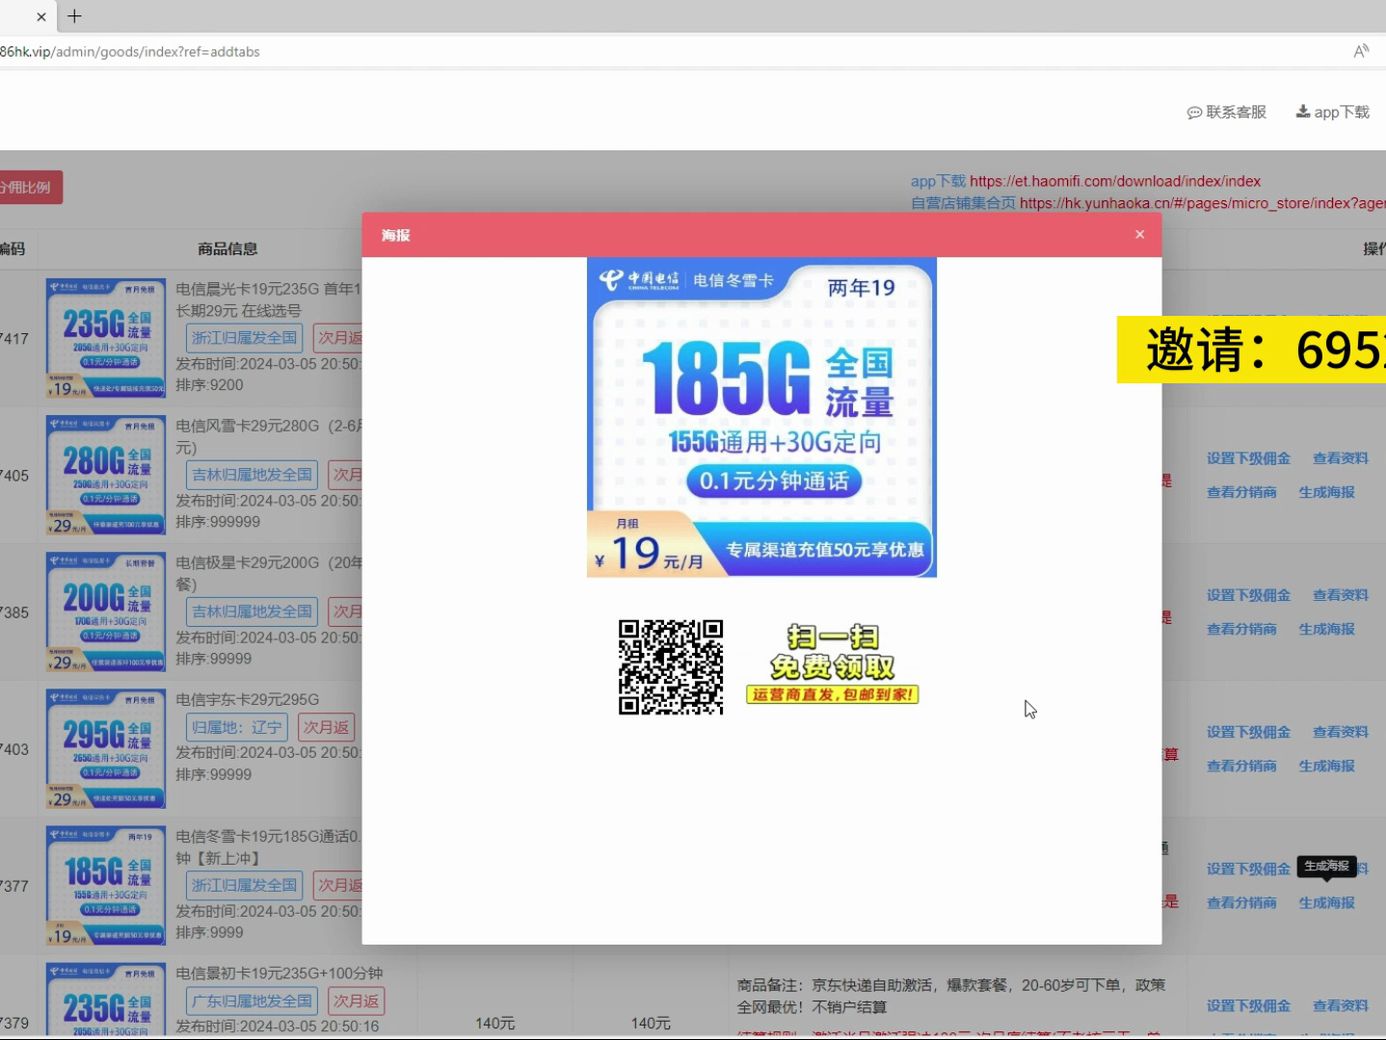Open 联系客服 contact support link
The image size is (1386, 1040).
click(1226, 112)
